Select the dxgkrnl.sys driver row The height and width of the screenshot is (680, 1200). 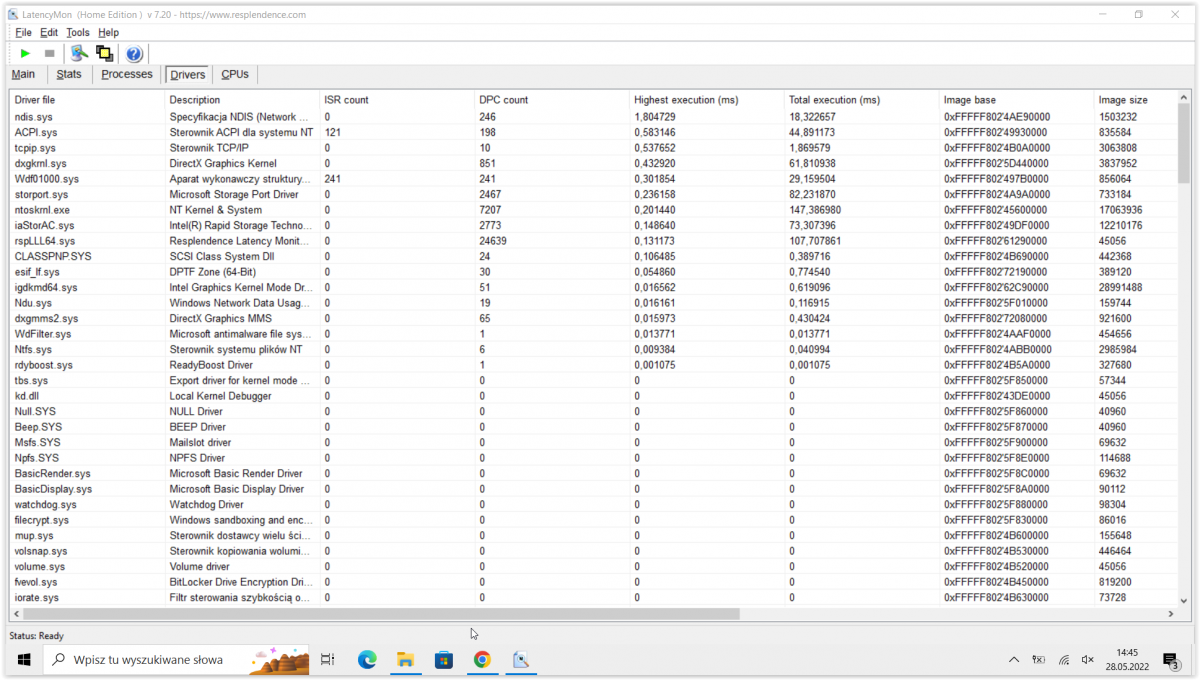tap(593, 163)
